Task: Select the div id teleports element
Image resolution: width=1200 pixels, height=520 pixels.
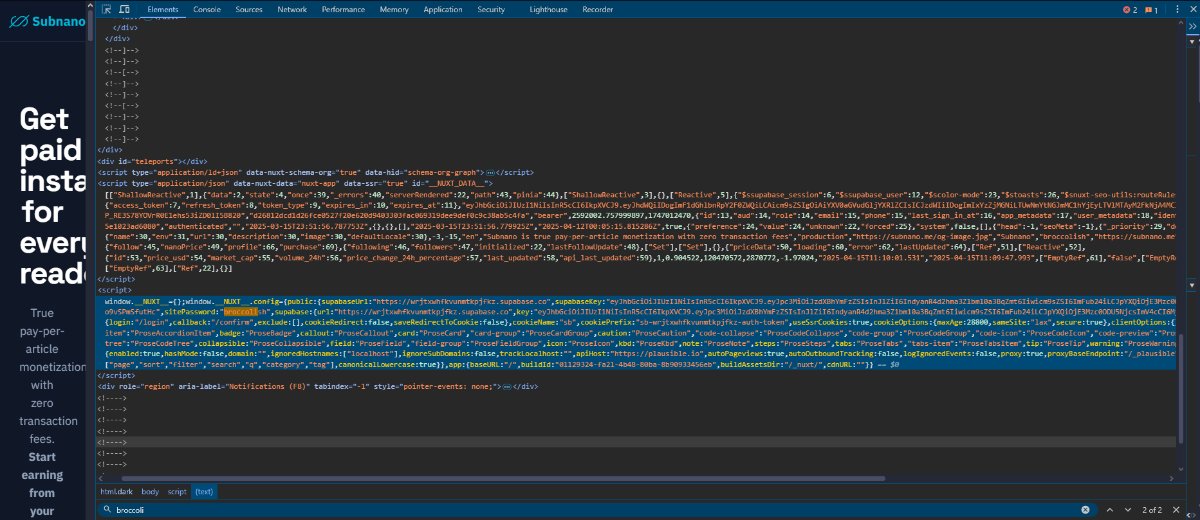Action: pyautogui.click(x=152, y=161)
